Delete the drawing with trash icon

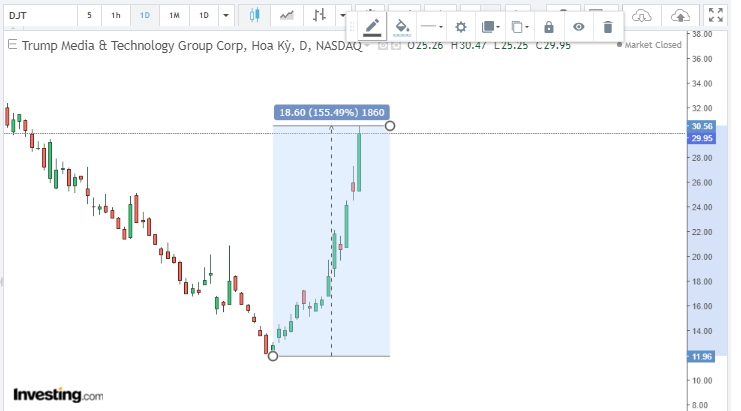[x=608, y=27]
